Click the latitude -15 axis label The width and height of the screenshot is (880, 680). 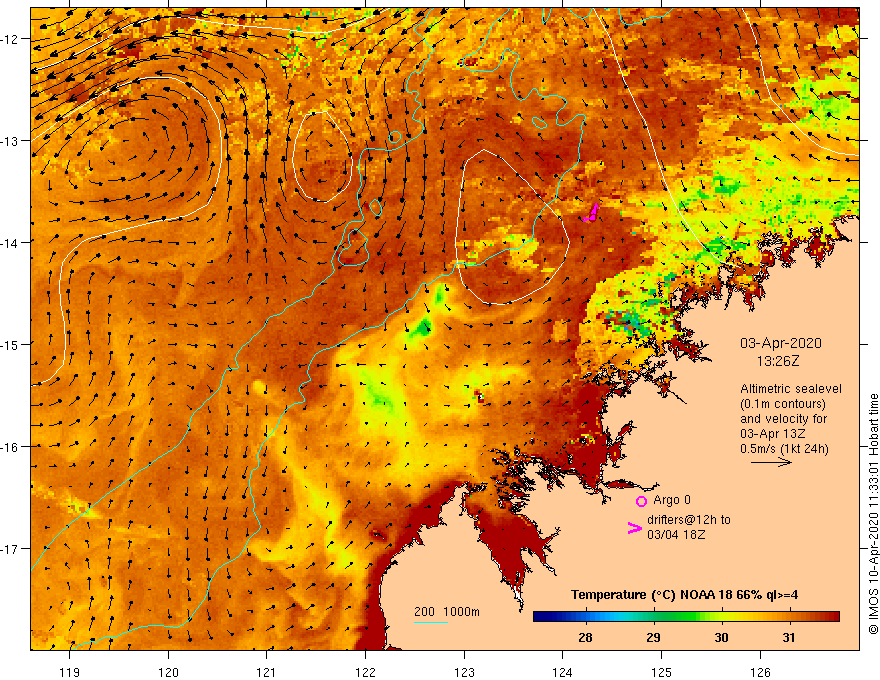point(11,344)
